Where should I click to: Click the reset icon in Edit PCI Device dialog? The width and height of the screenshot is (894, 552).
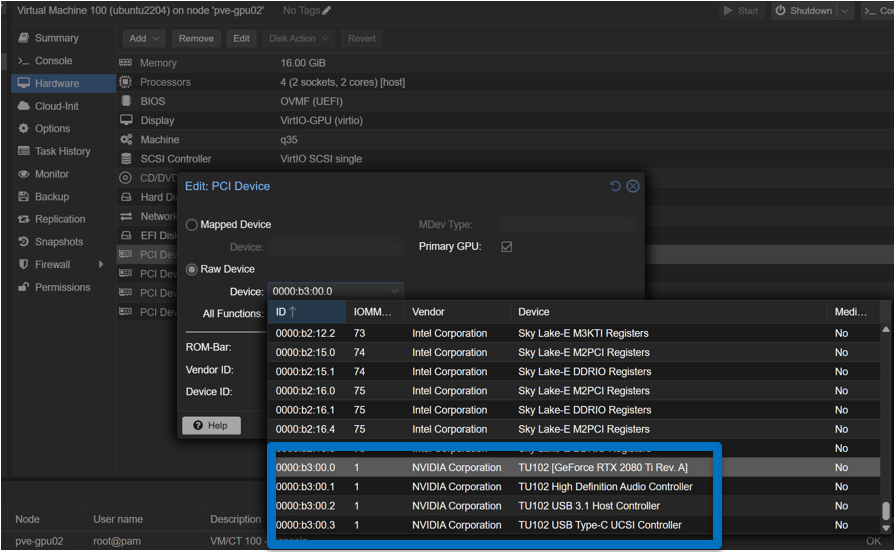615,186
